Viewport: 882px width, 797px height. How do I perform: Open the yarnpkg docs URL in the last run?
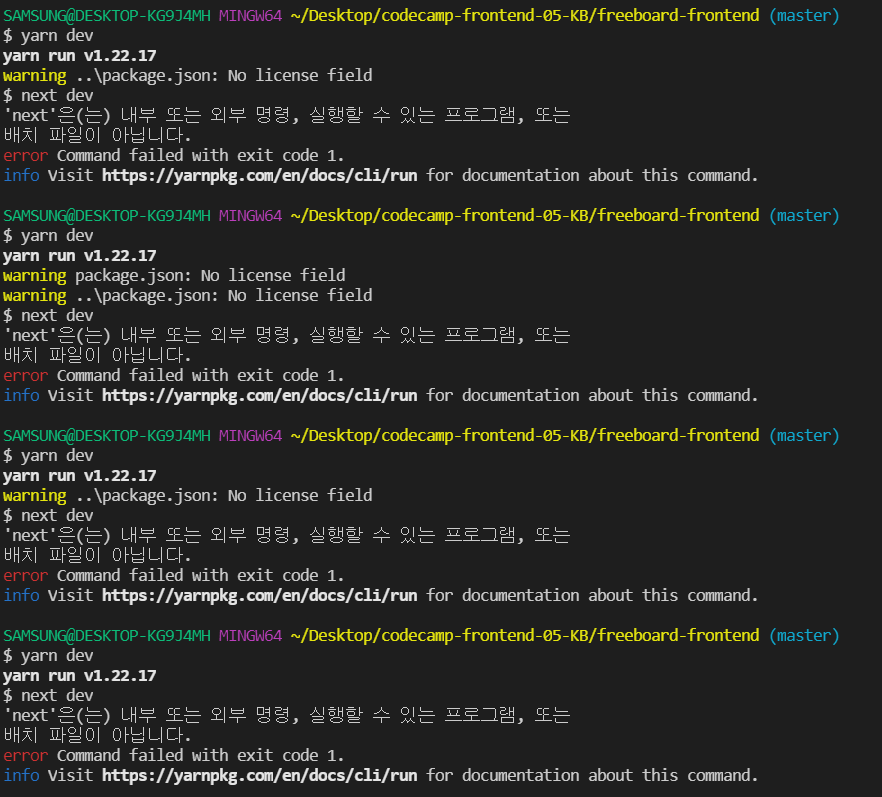click(x=259, y=776)
